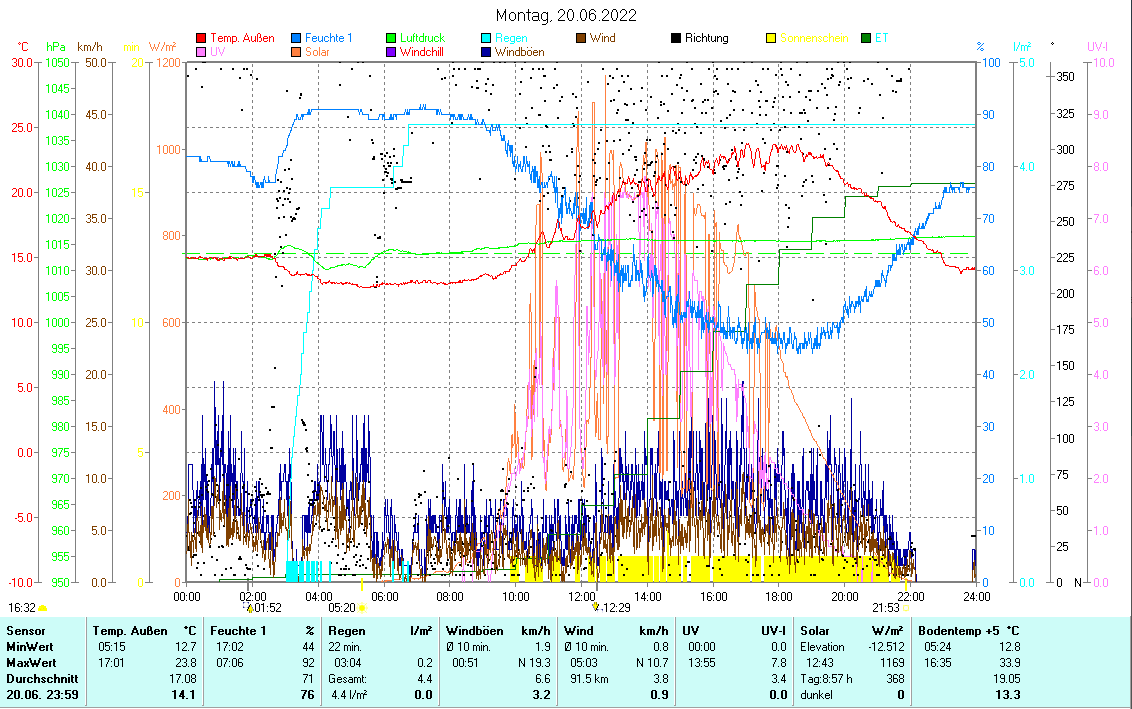Click the green Luftdruck legend square
This screenshot has width=1132, height=709.
(x=392, y=39)
